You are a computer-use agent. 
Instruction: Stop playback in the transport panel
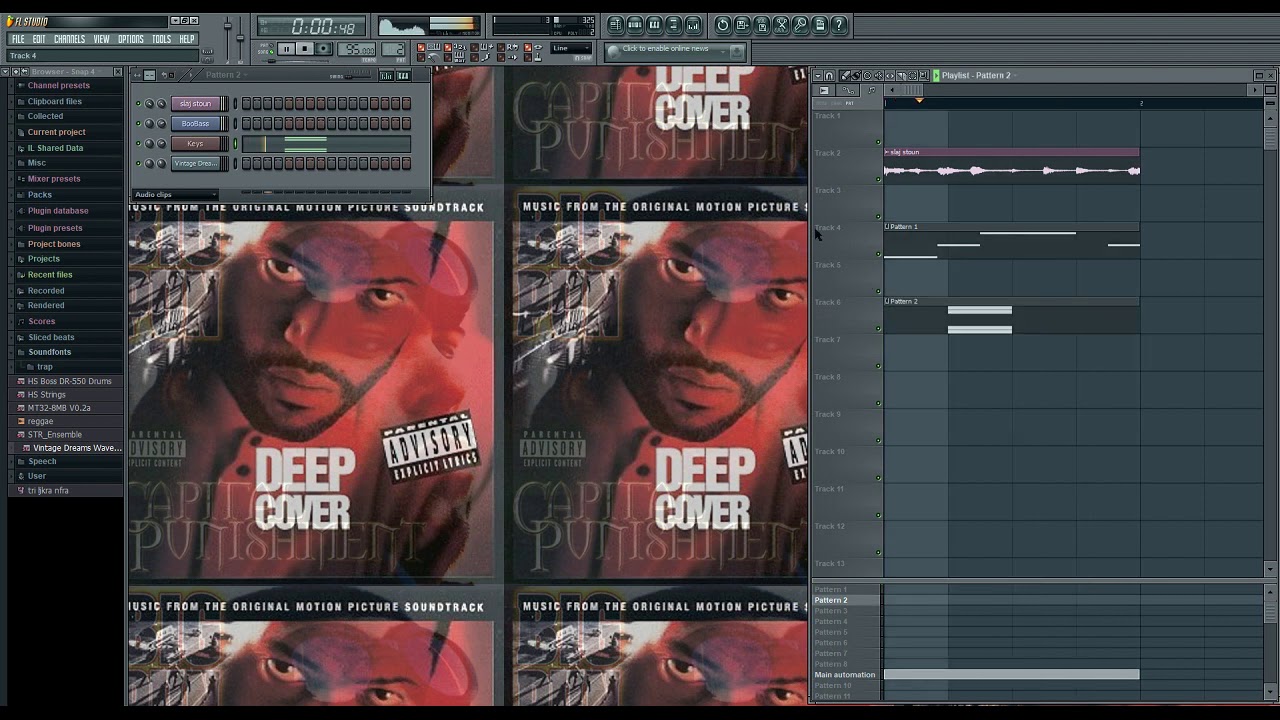pyautogui.click(x=305, y=49)
